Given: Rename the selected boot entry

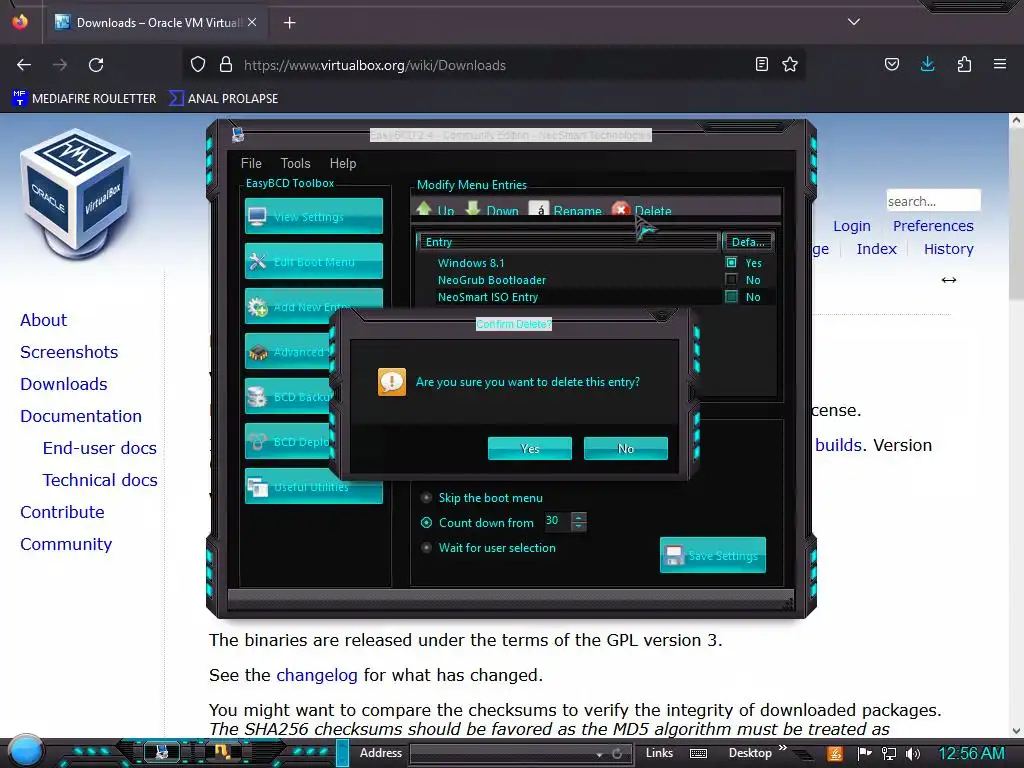Looking at the screenshot, I should click(x=566, y=210).
